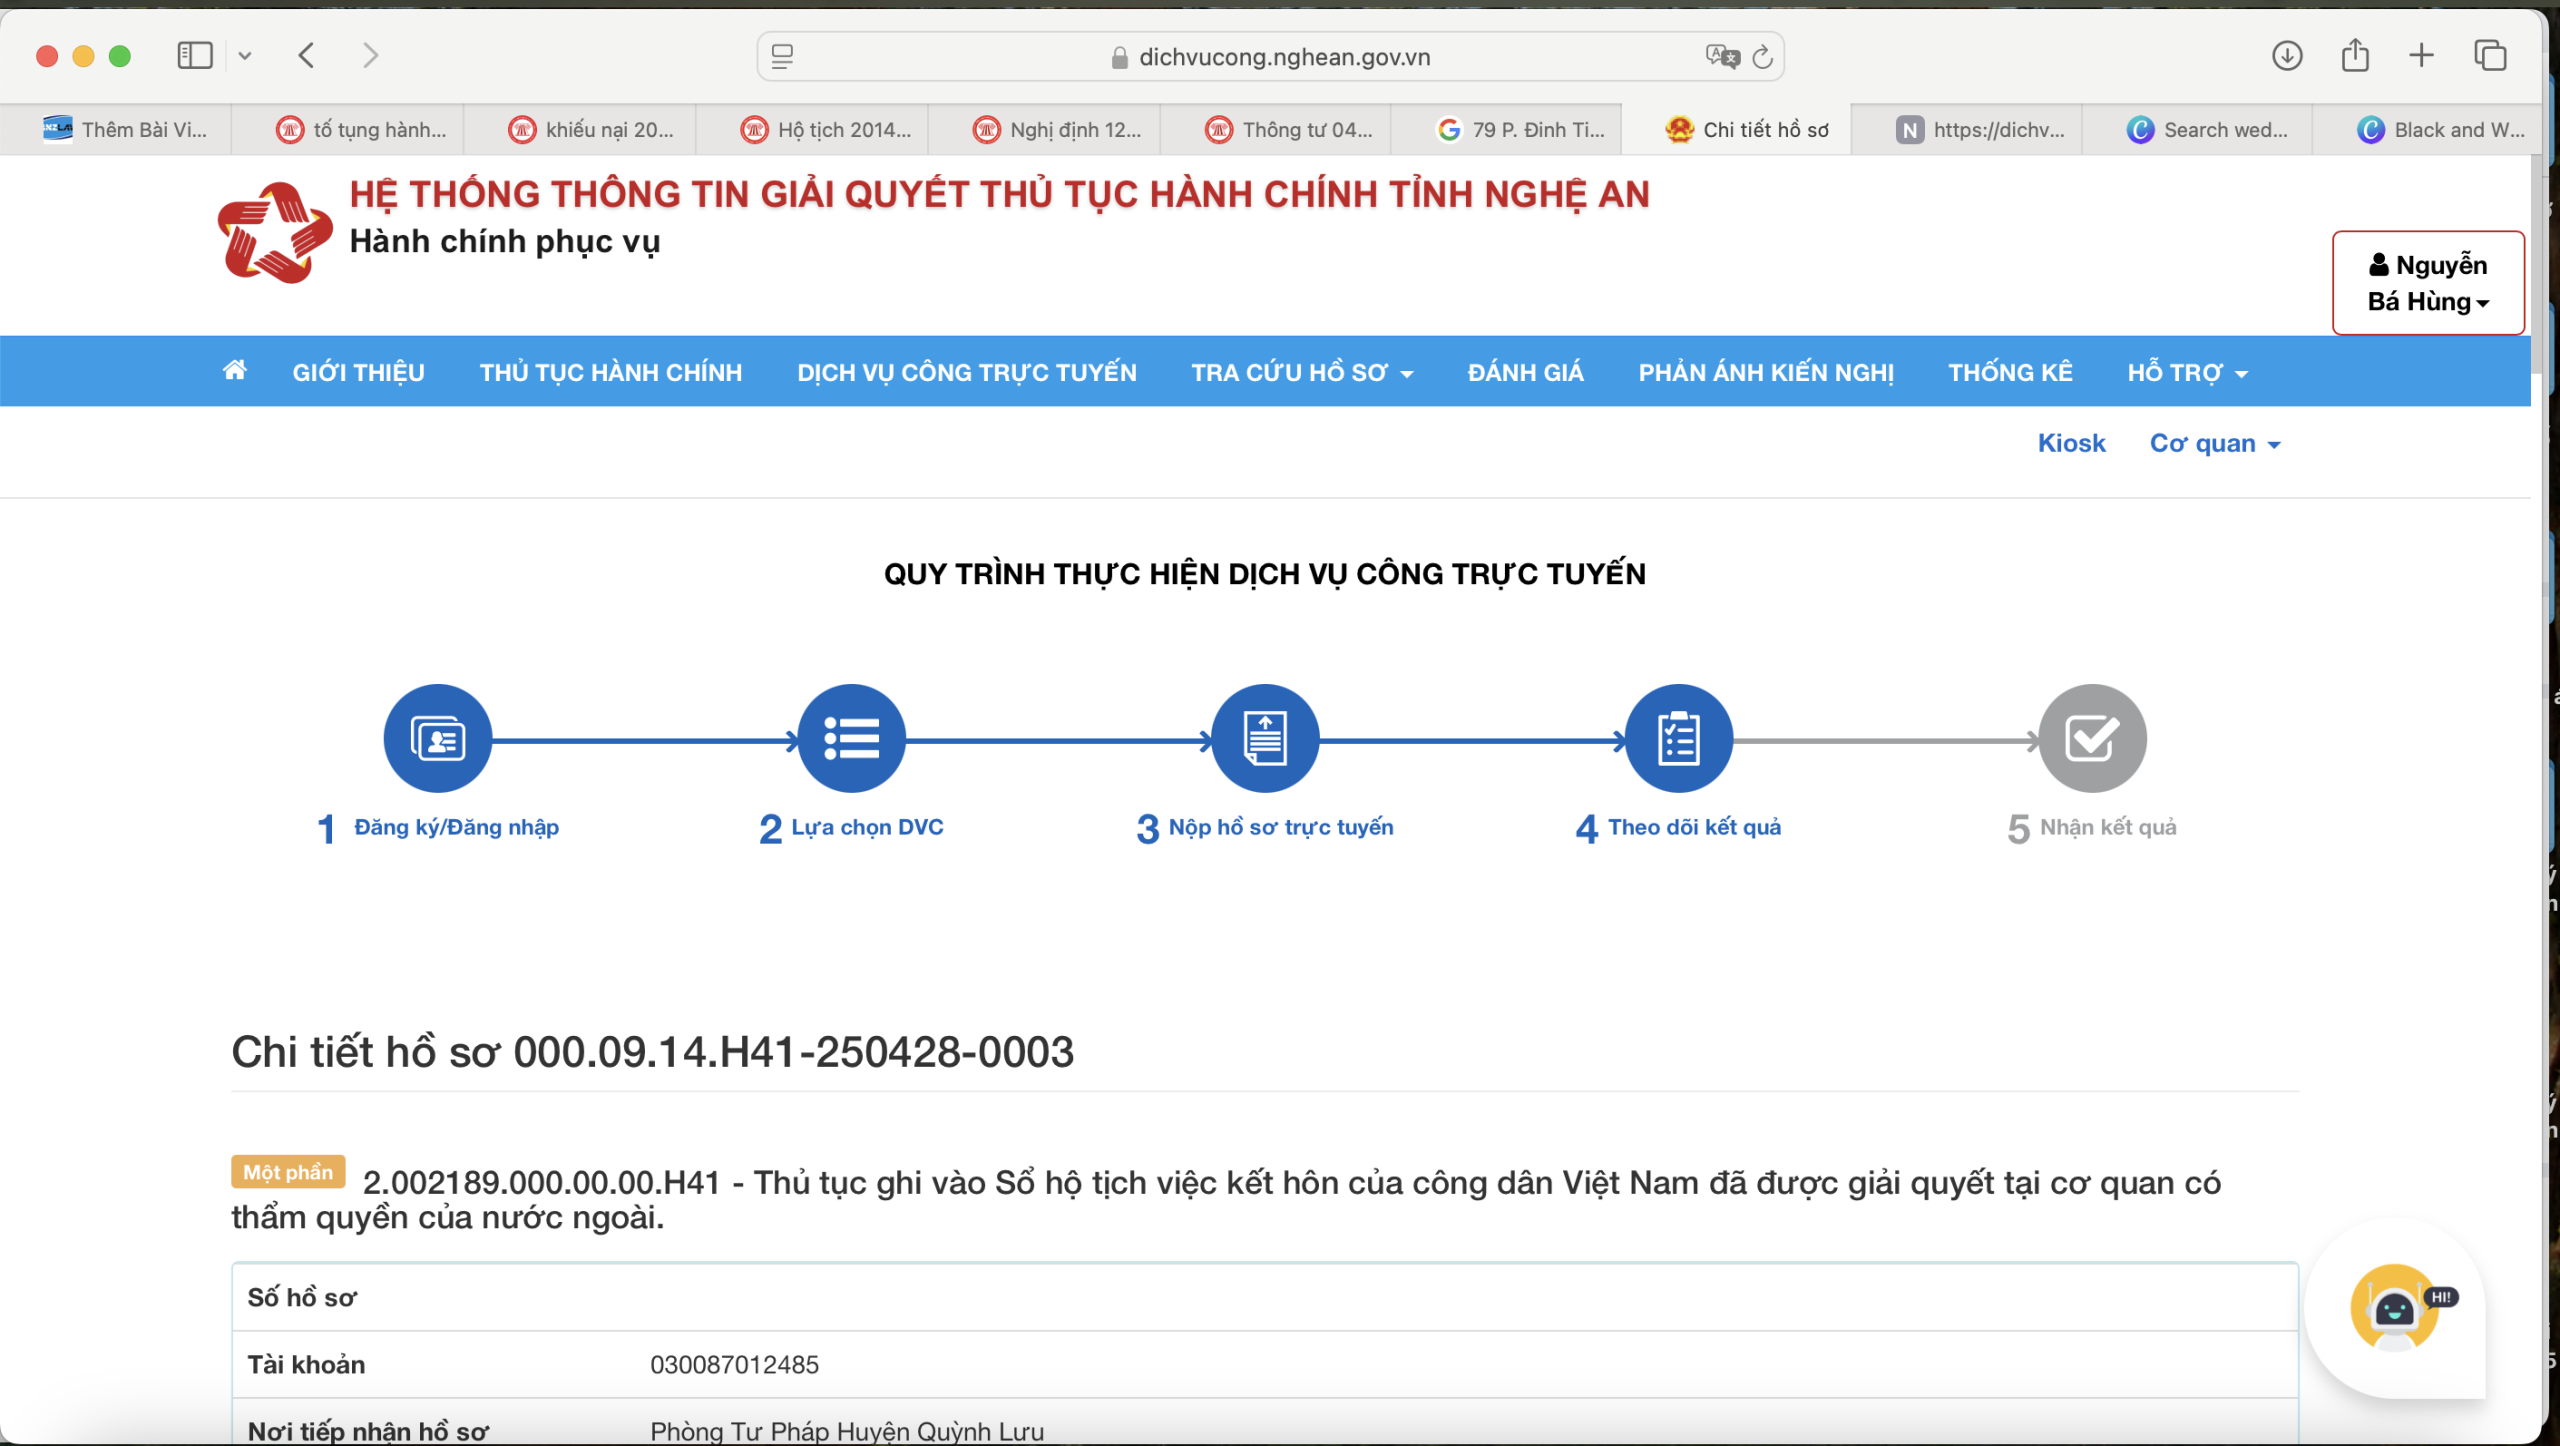Expand the sidebar options chevron in the Safari toolbar

(x=245, y=56)
